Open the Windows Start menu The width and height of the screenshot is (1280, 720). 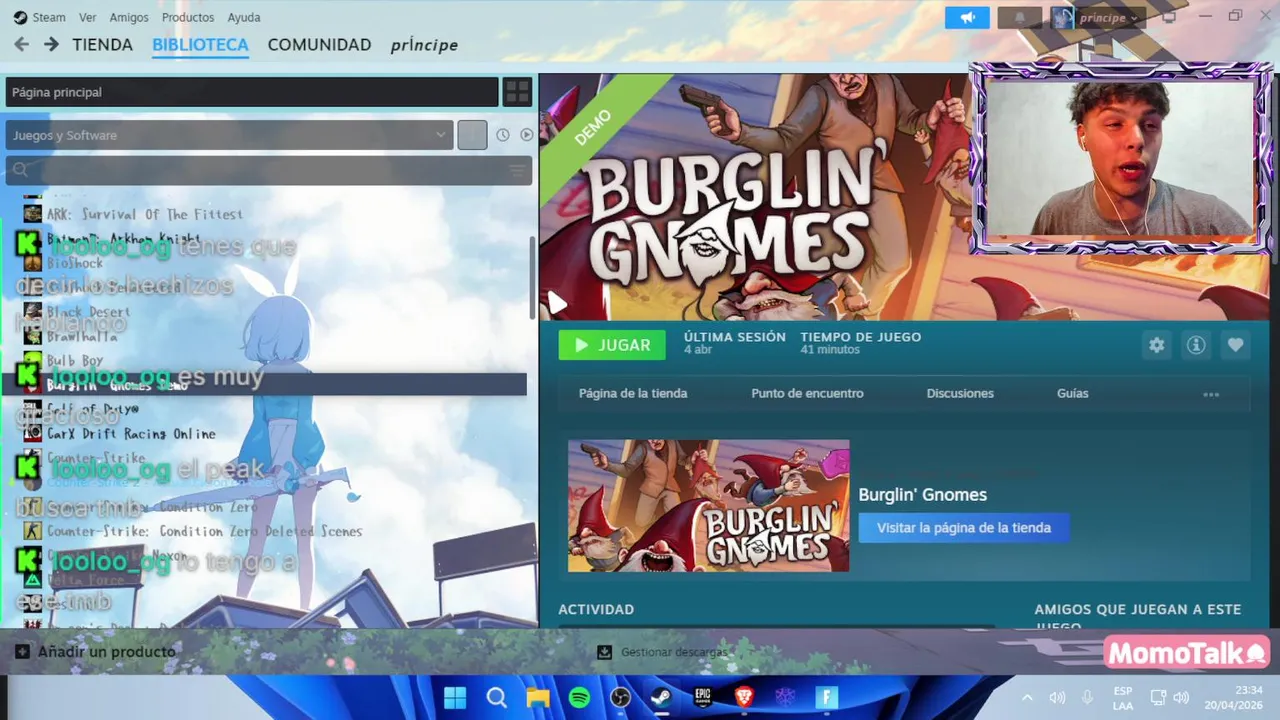point(455,697)
